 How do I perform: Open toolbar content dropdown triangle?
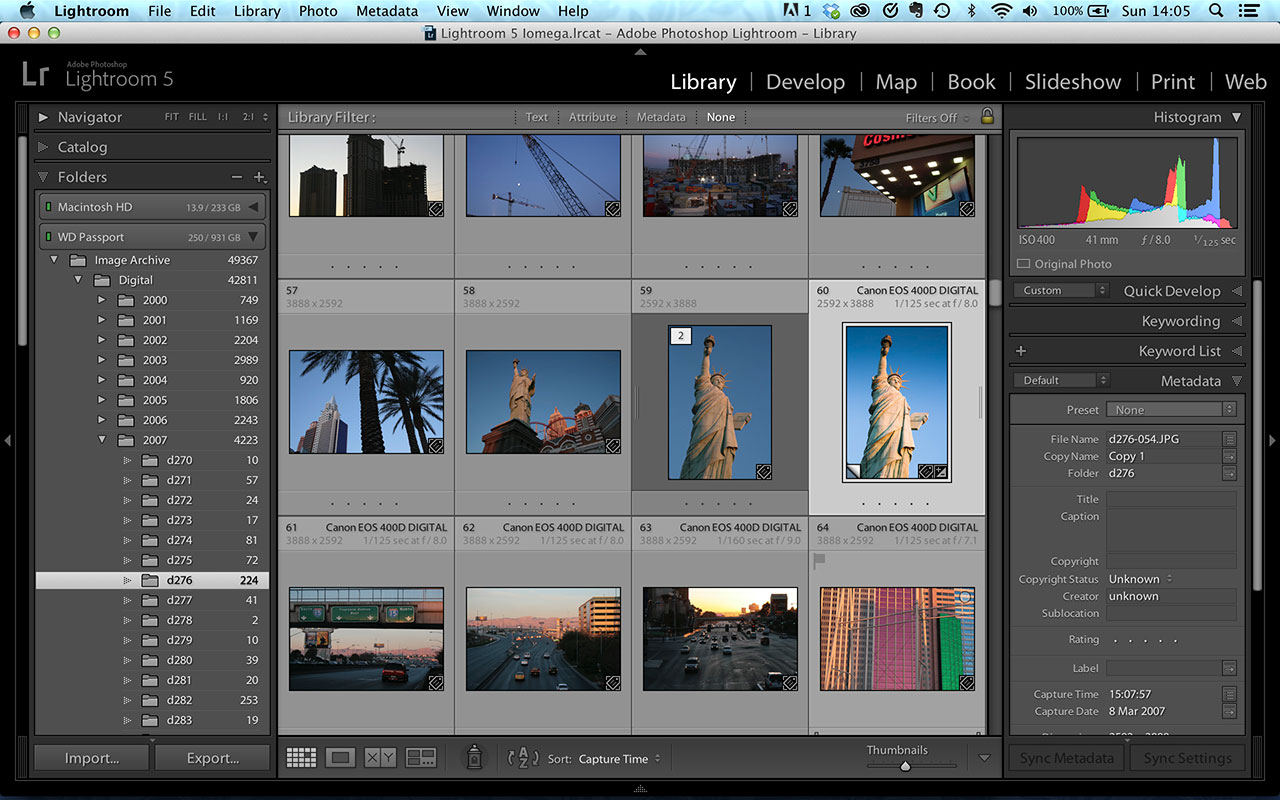[984, 758]
